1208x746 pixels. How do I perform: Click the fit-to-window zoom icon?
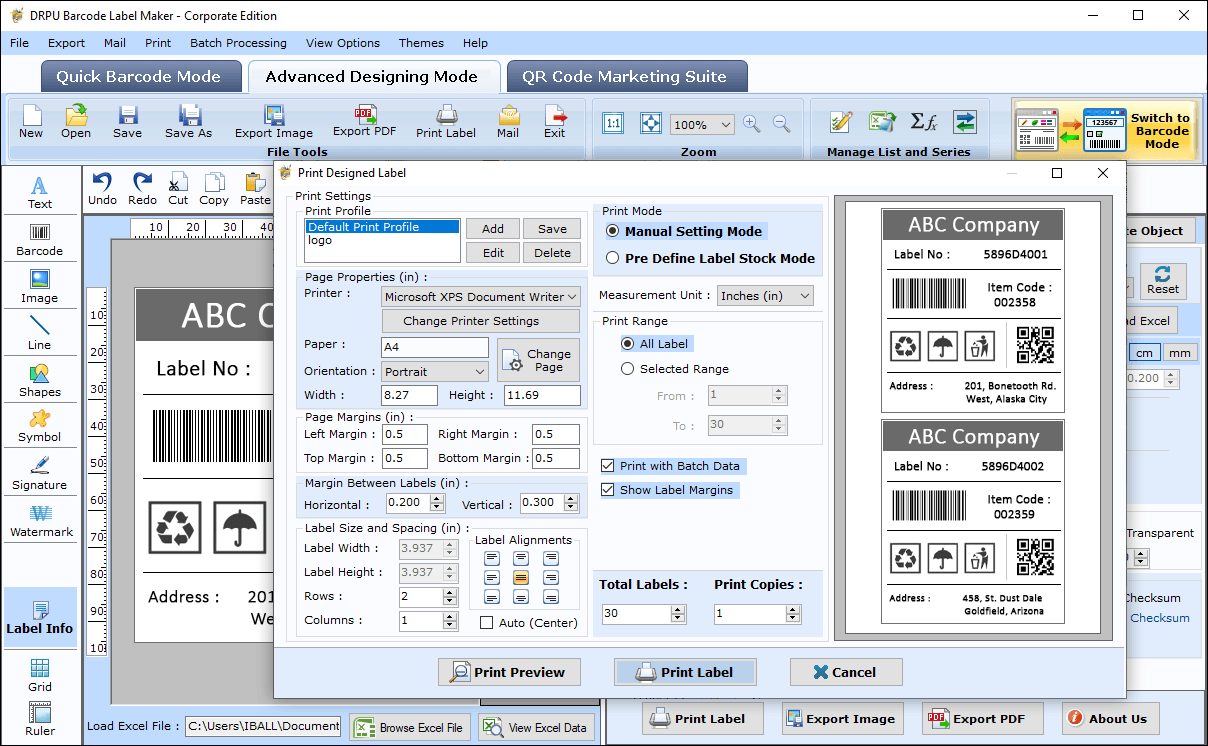pyautogui.click(x=650, y=124)
